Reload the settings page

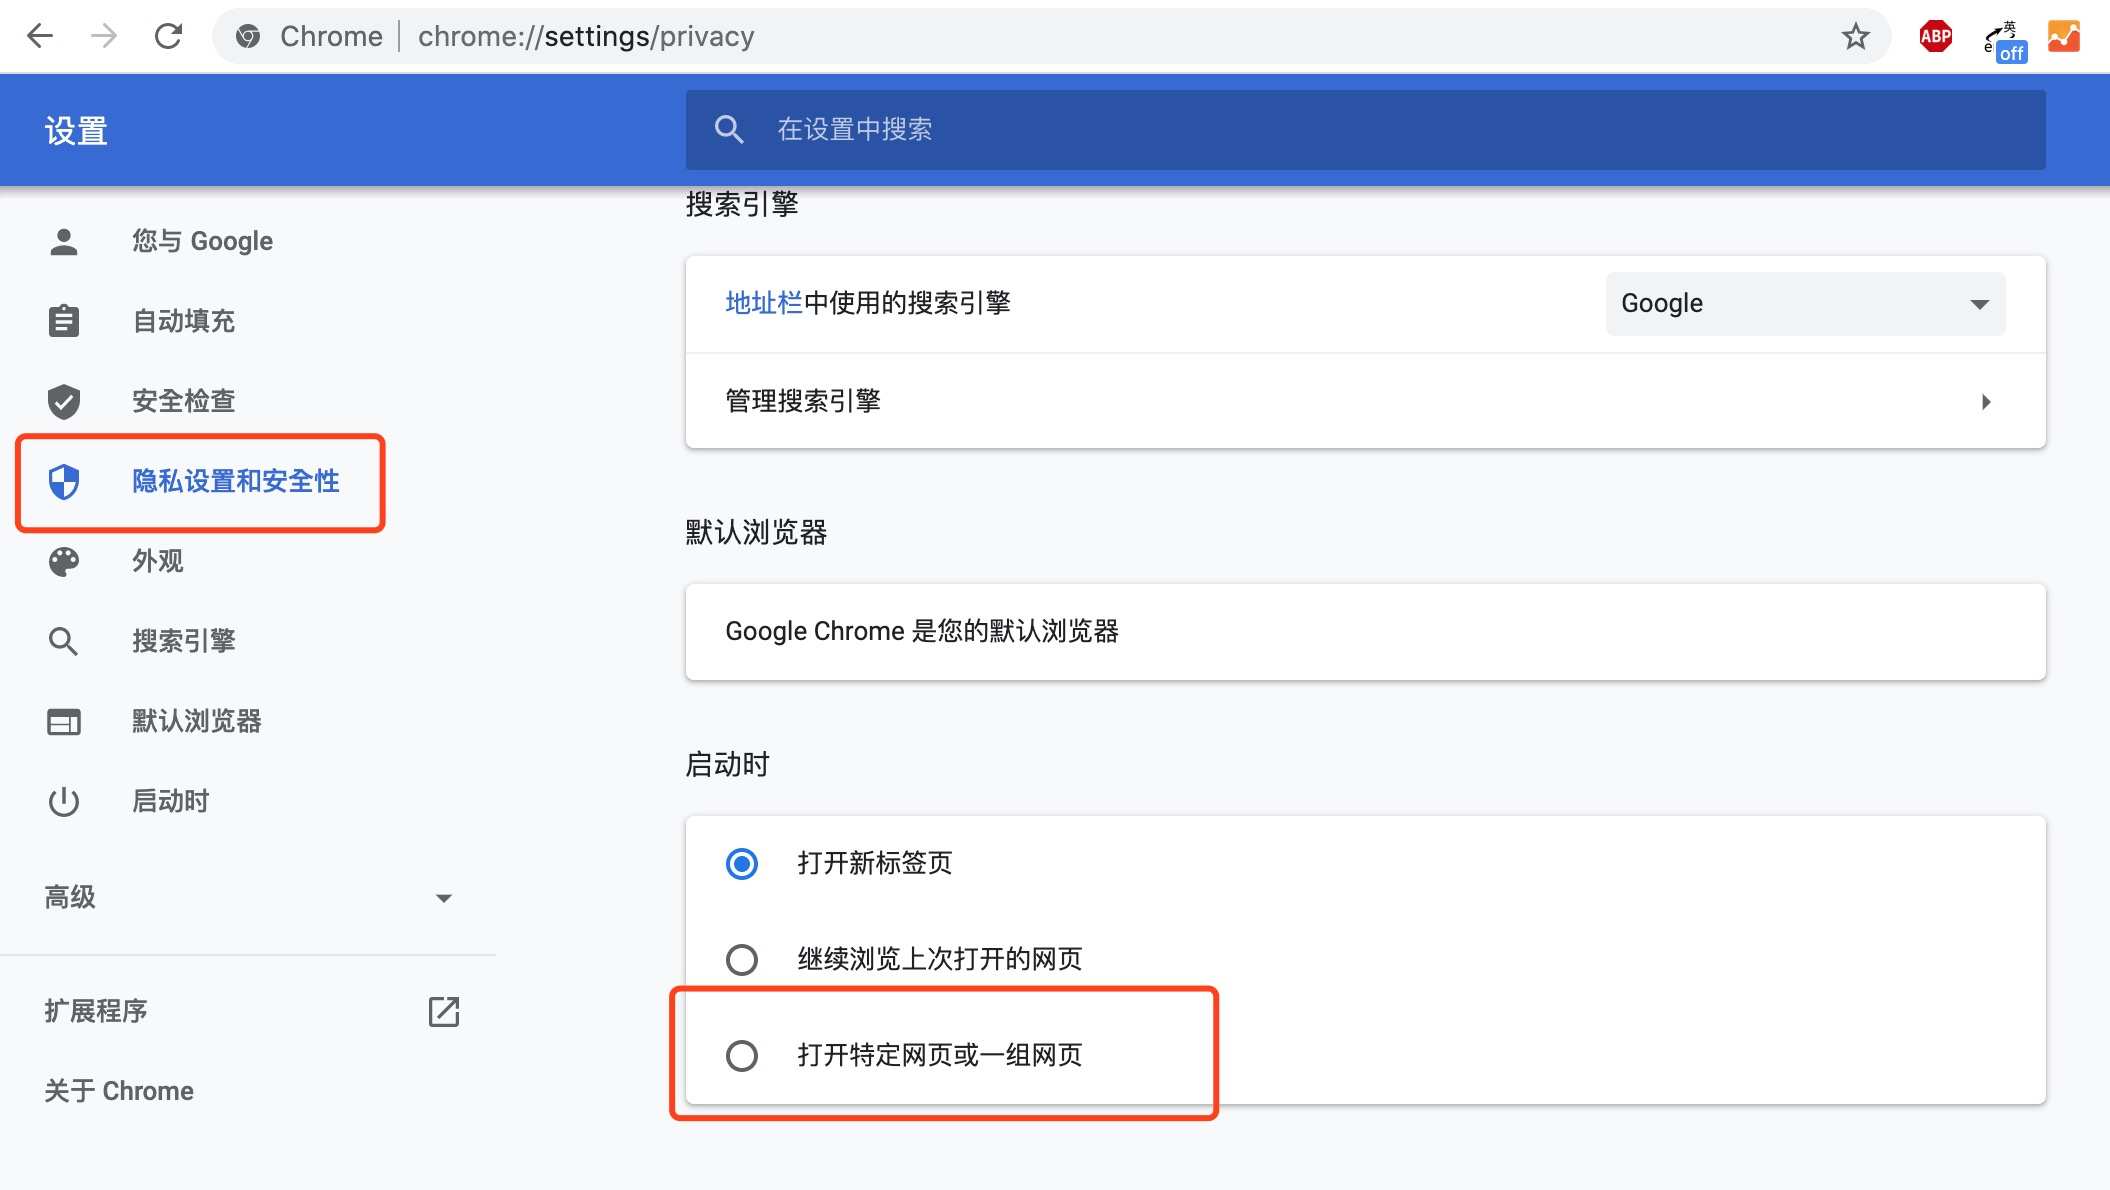(x=168, y=37)
